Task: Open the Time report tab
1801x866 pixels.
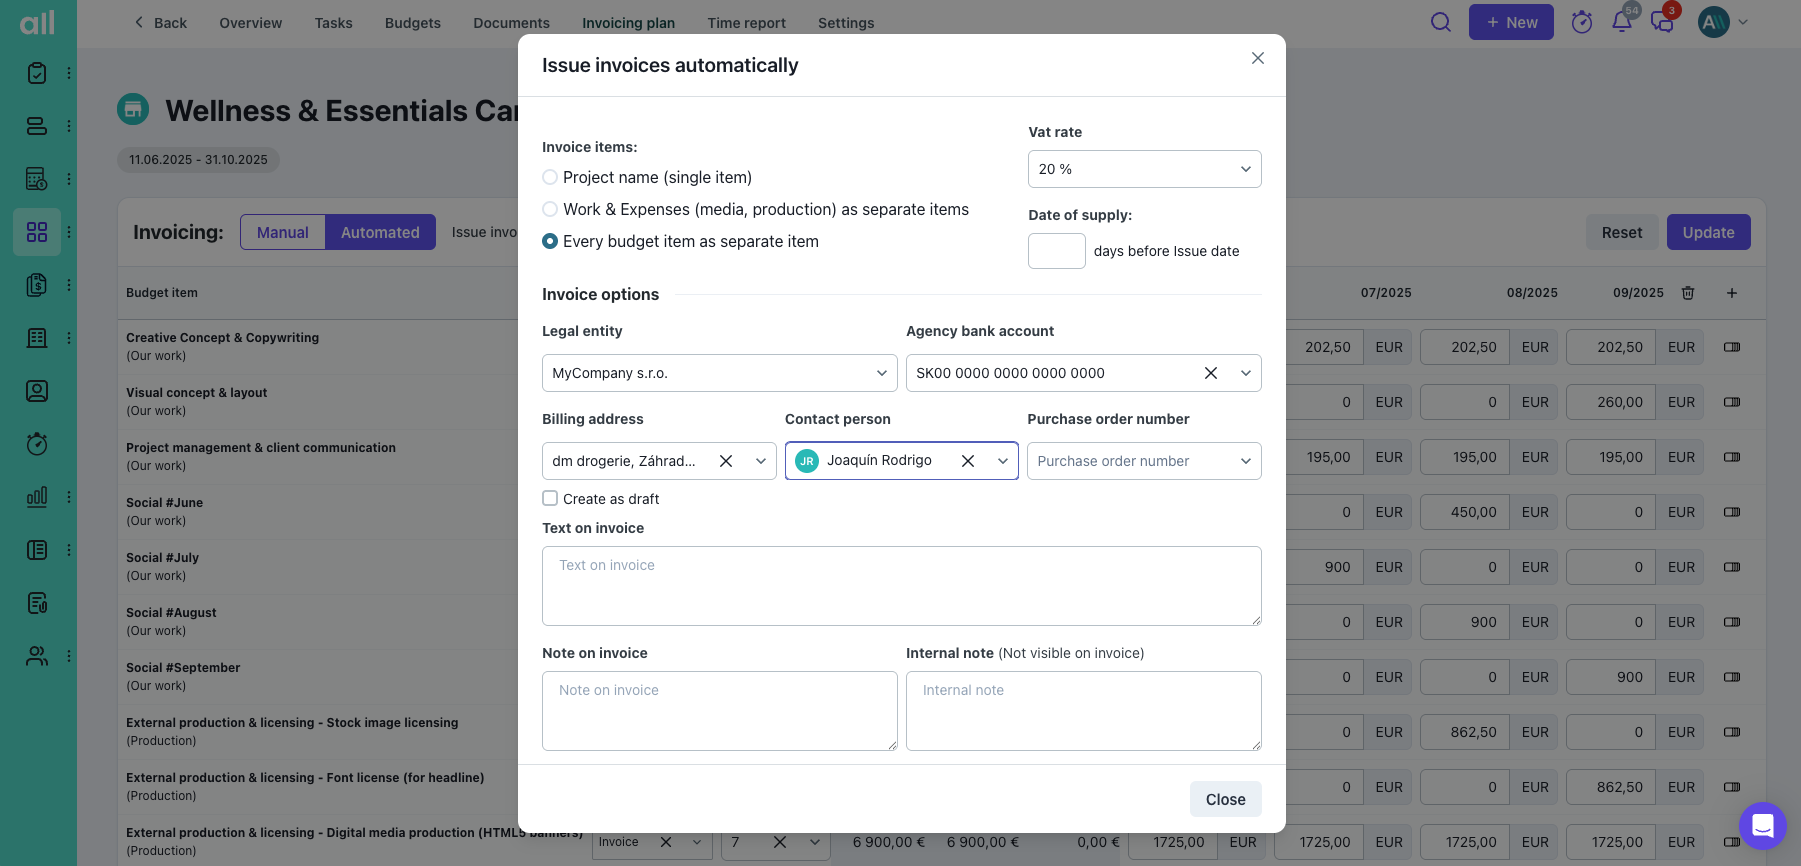Action: tap(746, 23)
